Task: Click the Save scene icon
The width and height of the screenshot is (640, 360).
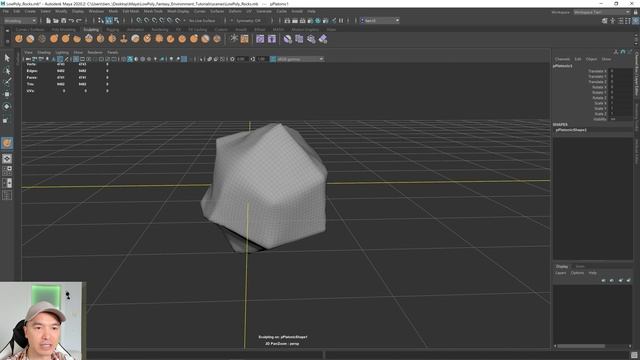Action: click(63, 20)
